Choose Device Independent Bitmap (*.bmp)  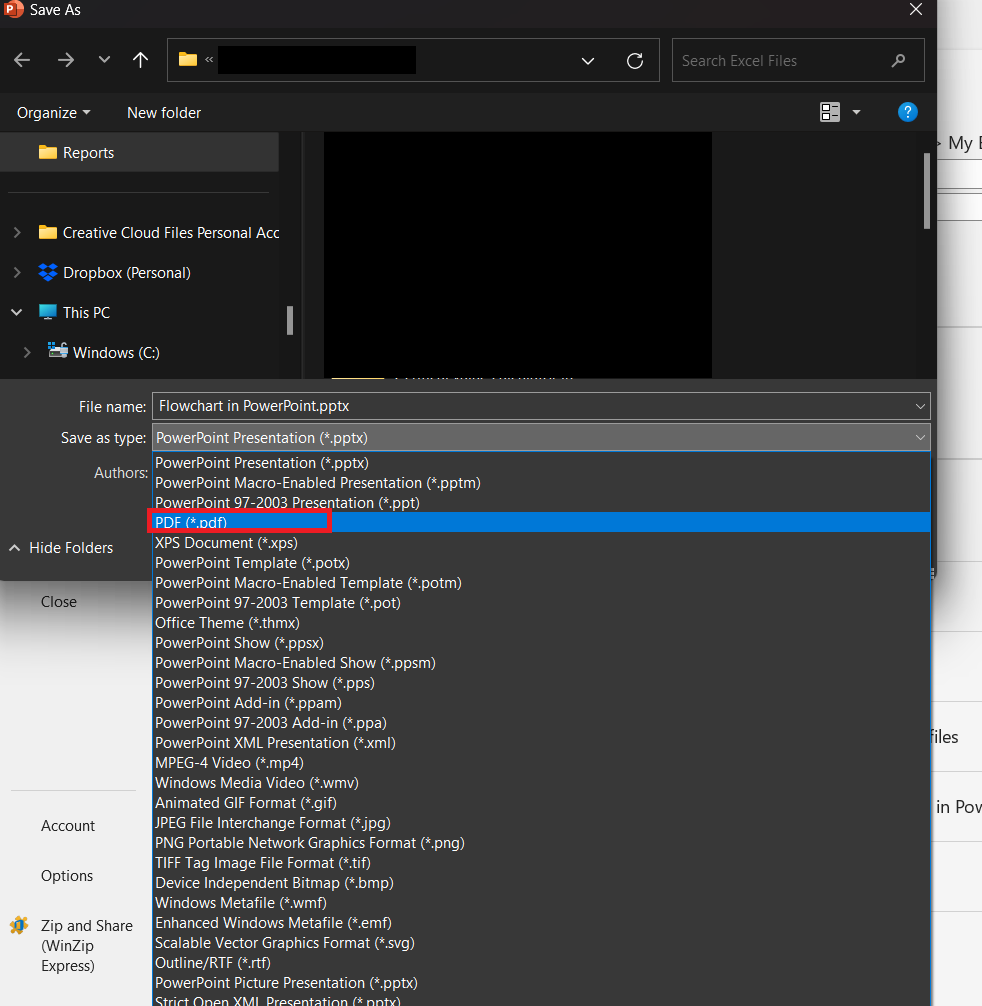click(541, 882)
